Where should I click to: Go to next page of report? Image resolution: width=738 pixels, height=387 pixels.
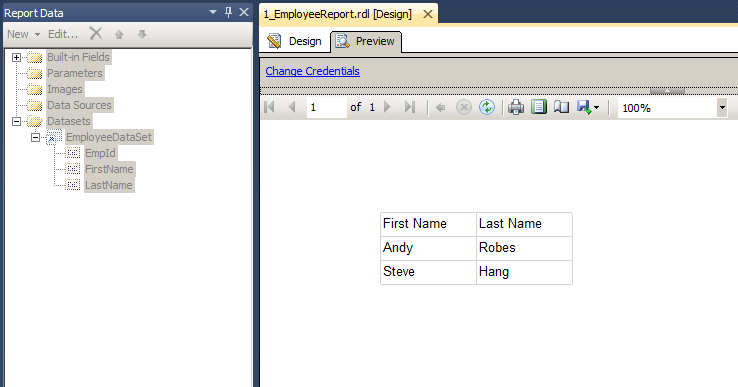387,107
